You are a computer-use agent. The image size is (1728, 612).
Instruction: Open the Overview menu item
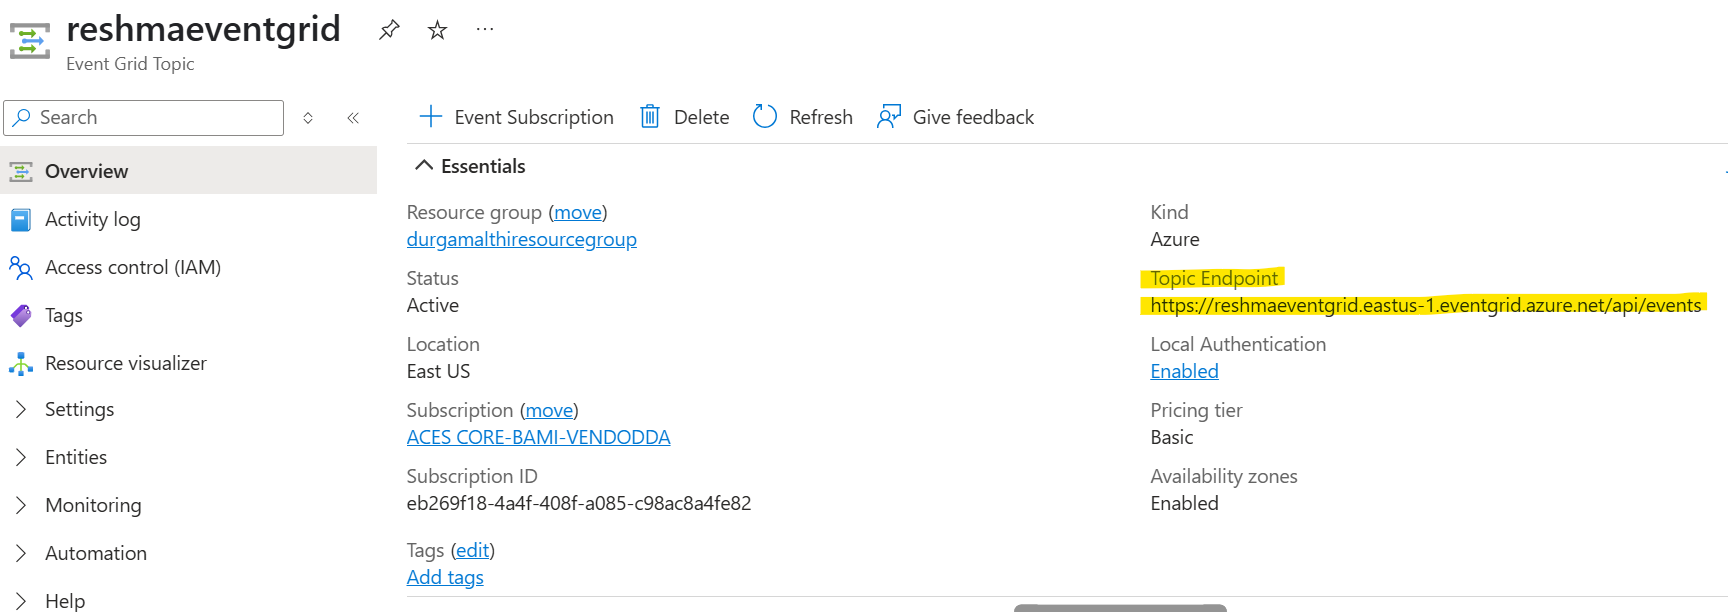pyautogui.click(x=188, y=171)
